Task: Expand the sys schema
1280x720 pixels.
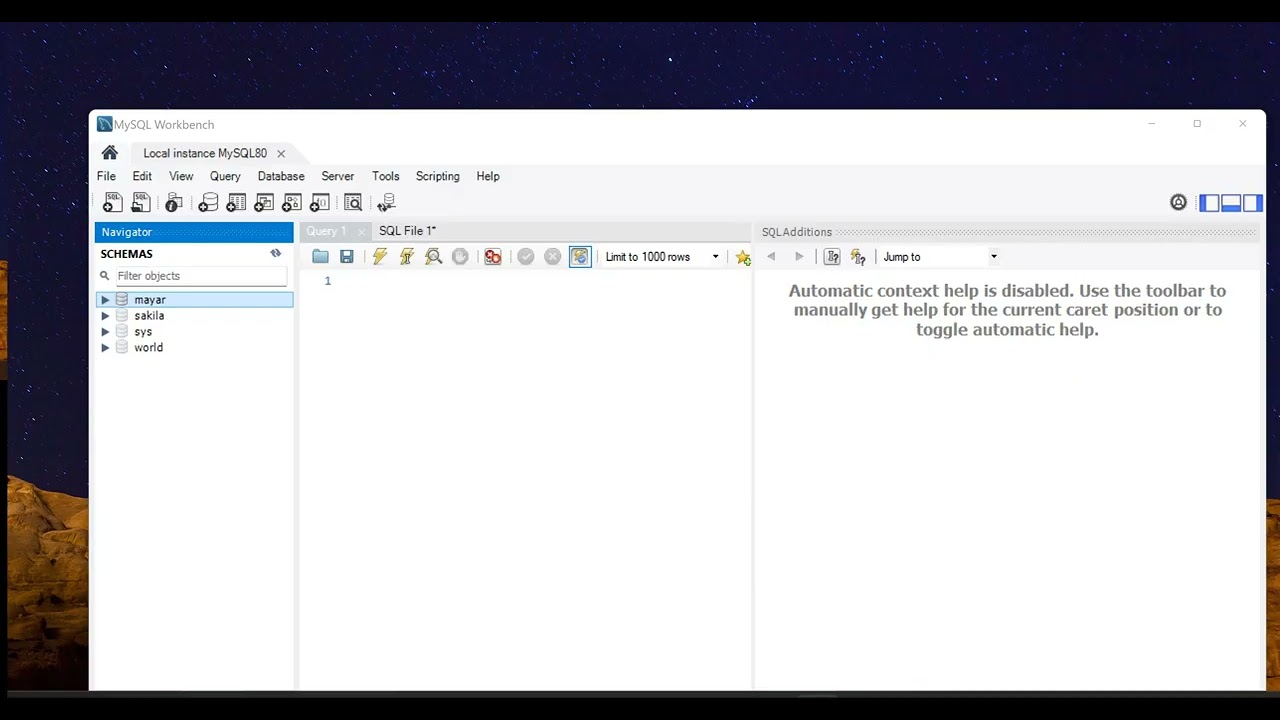Action: (x=105, y=332)
